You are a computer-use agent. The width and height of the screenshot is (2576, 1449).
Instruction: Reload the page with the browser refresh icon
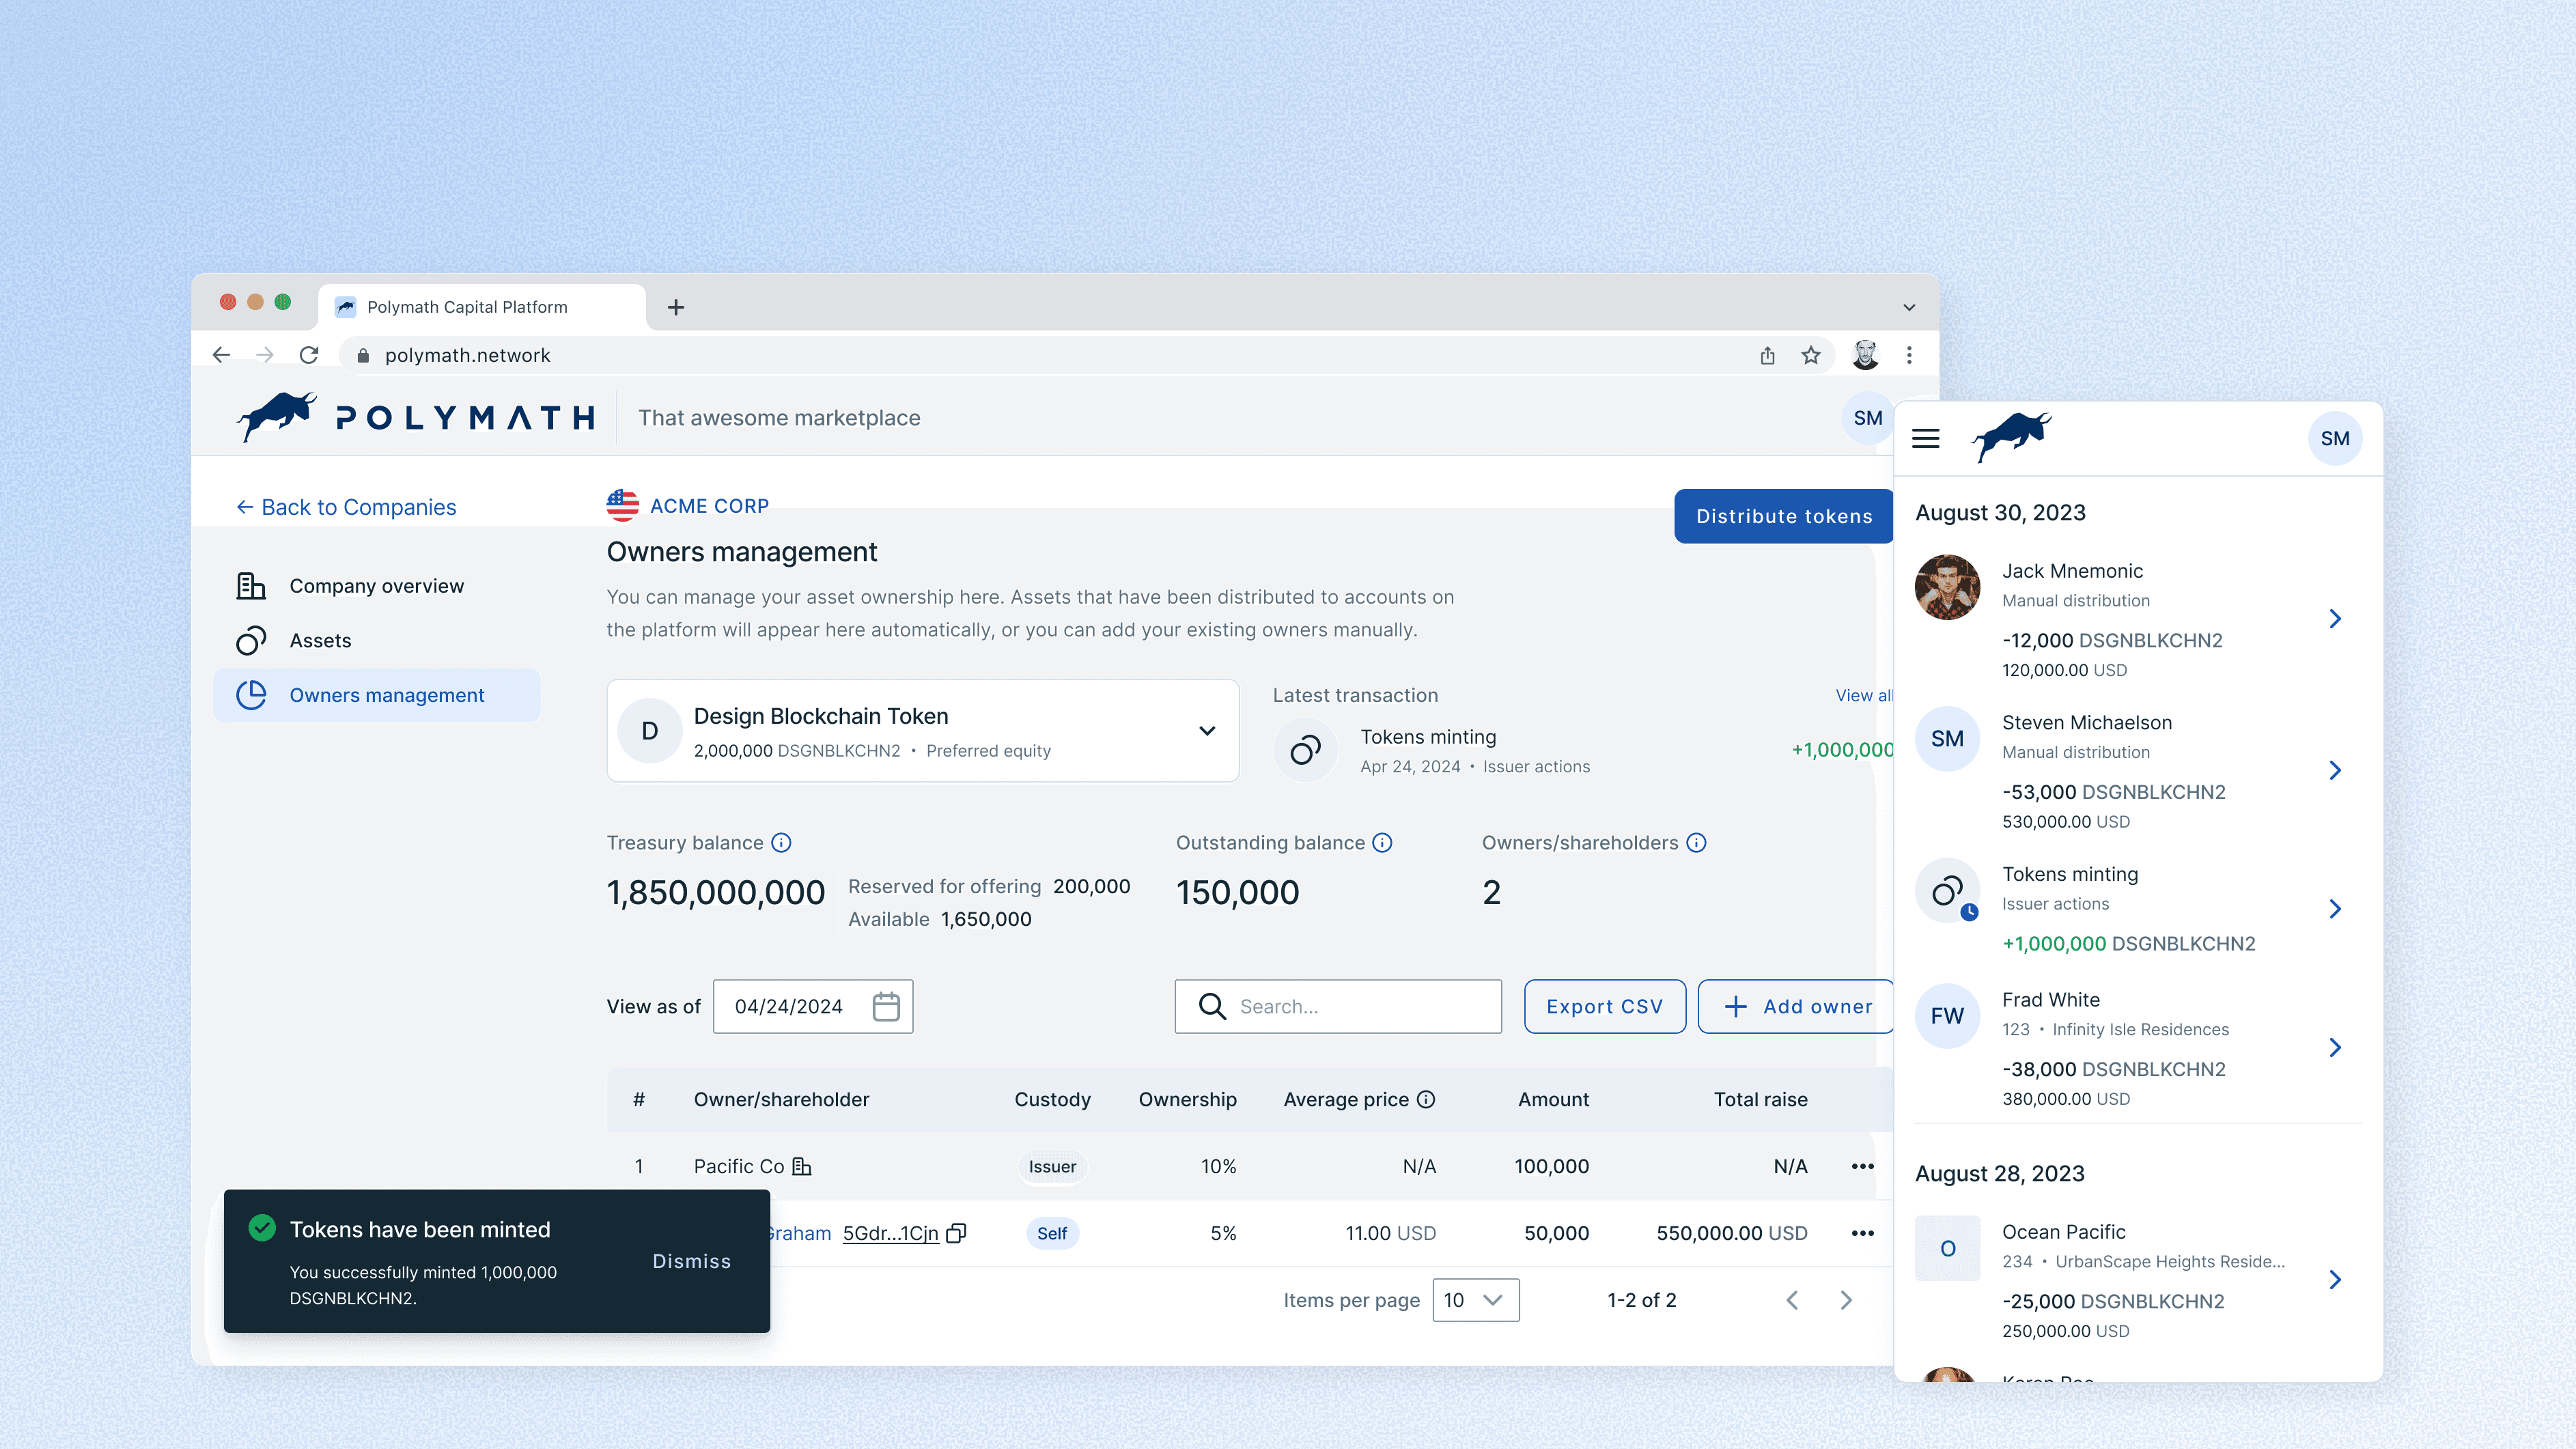(309, 355)
